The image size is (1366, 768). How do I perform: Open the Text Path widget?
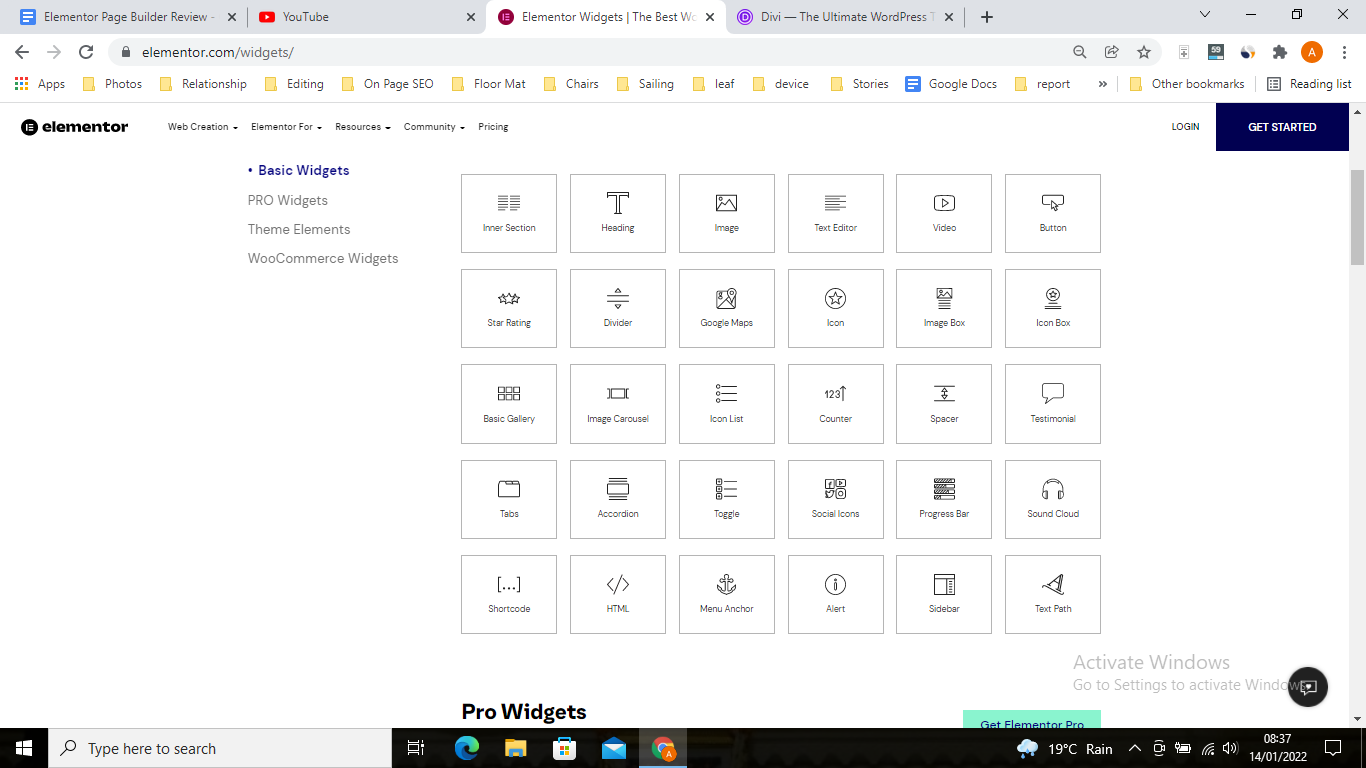tap(1053, 594)
